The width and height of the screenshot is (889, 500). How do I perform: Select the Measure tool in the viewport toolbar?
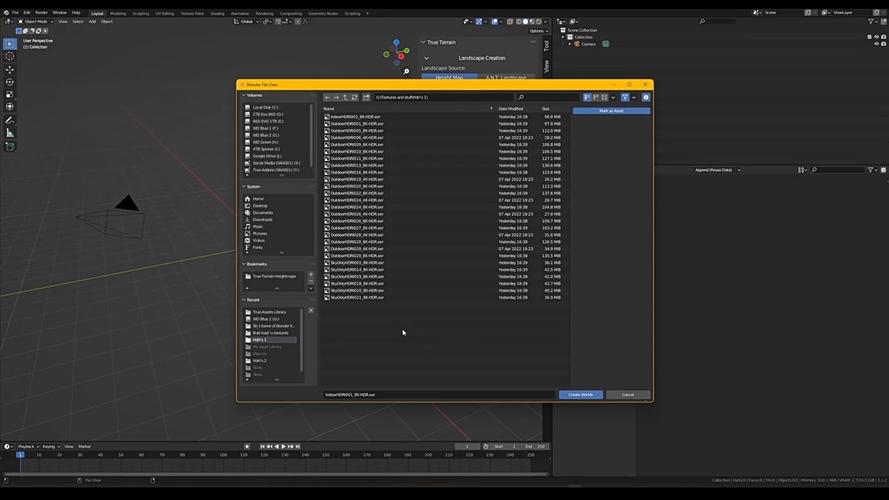(x=10, y=133)
